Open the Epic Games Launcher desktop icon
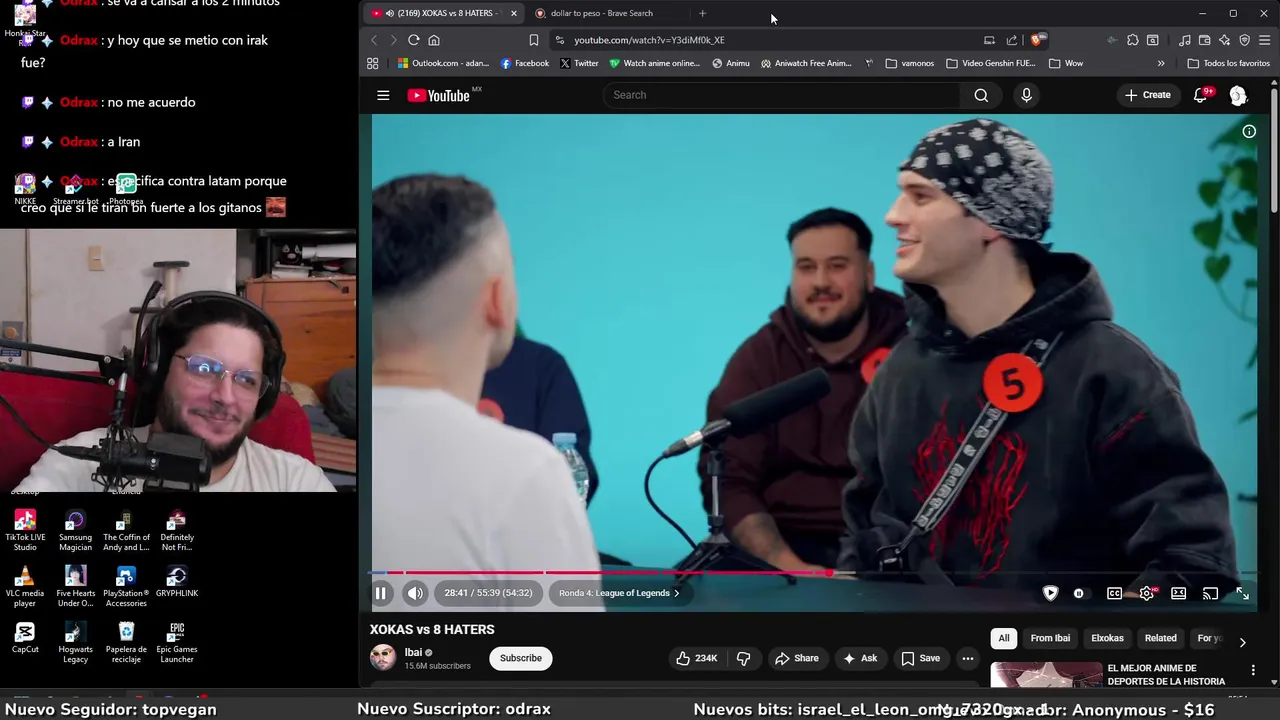This screenshot has height=720, width=1280. tap(177, 643)
